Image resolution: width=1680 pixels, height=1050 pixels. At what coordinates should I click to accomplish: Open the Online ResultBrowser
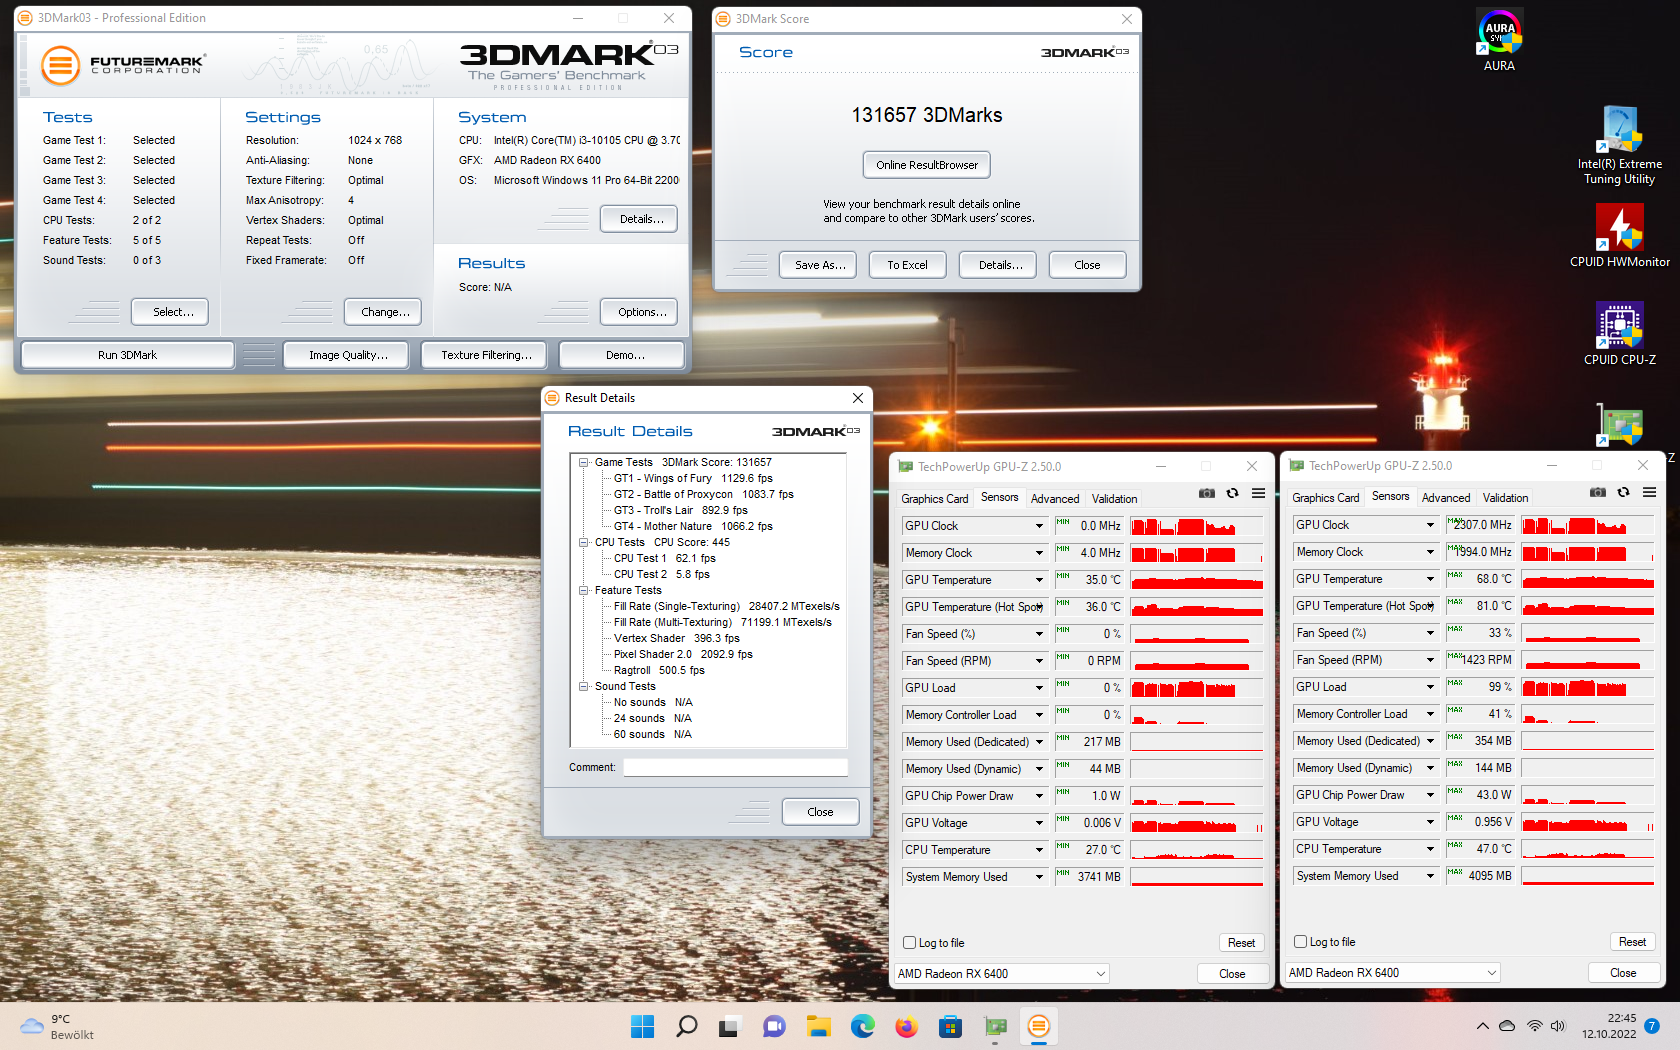tap(926, 164)
